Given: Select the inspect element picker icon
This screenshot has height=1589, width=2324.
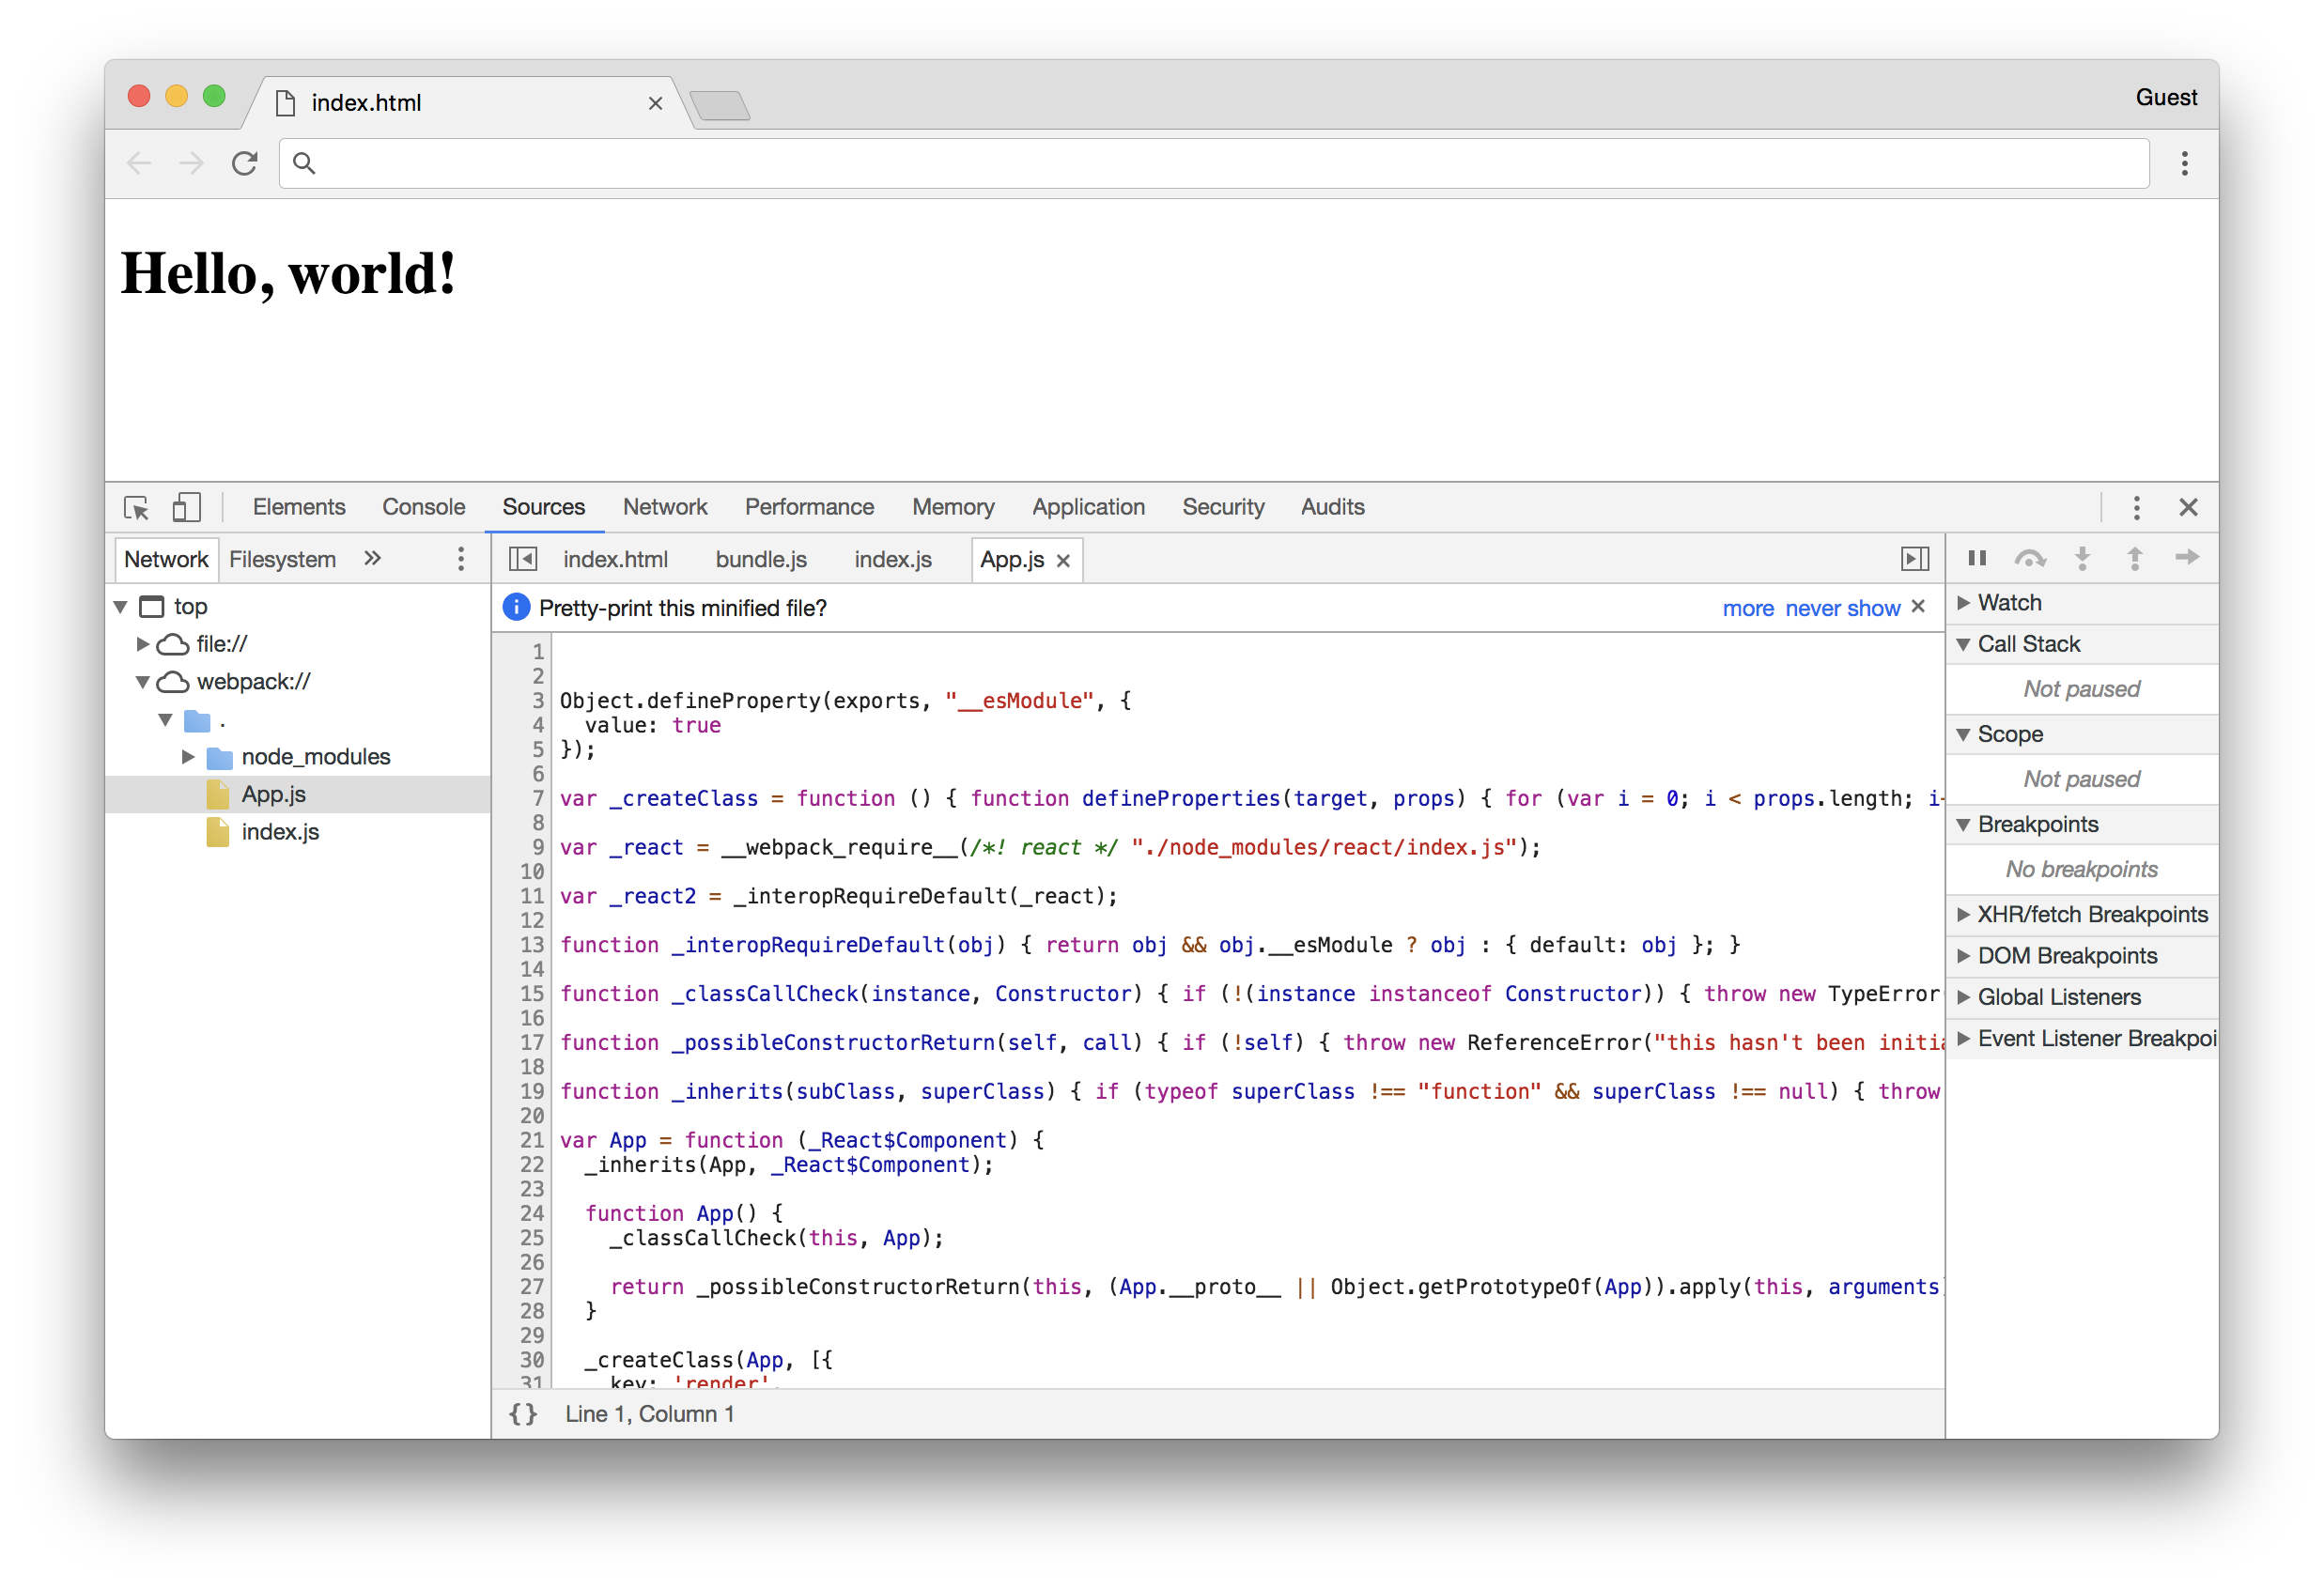Looking at the screenshot, I should click(136, 508).
